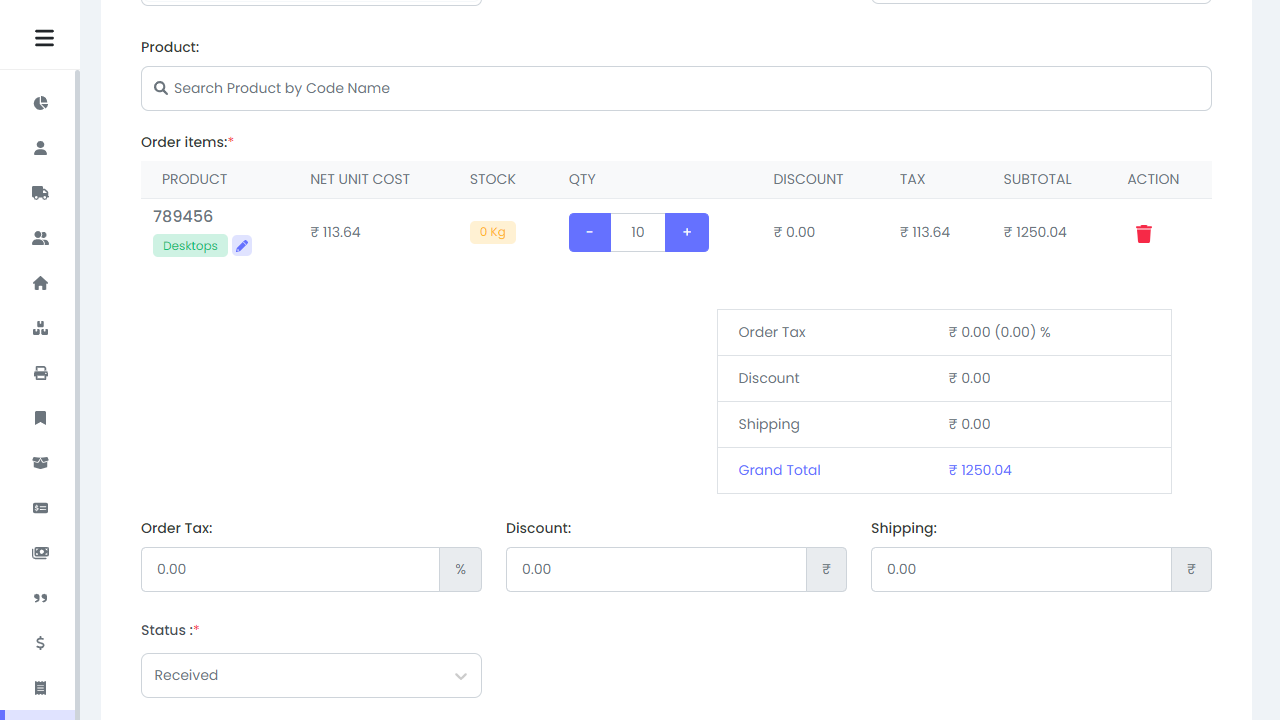Open the dashboard pie chart icon

pos(40,103)
